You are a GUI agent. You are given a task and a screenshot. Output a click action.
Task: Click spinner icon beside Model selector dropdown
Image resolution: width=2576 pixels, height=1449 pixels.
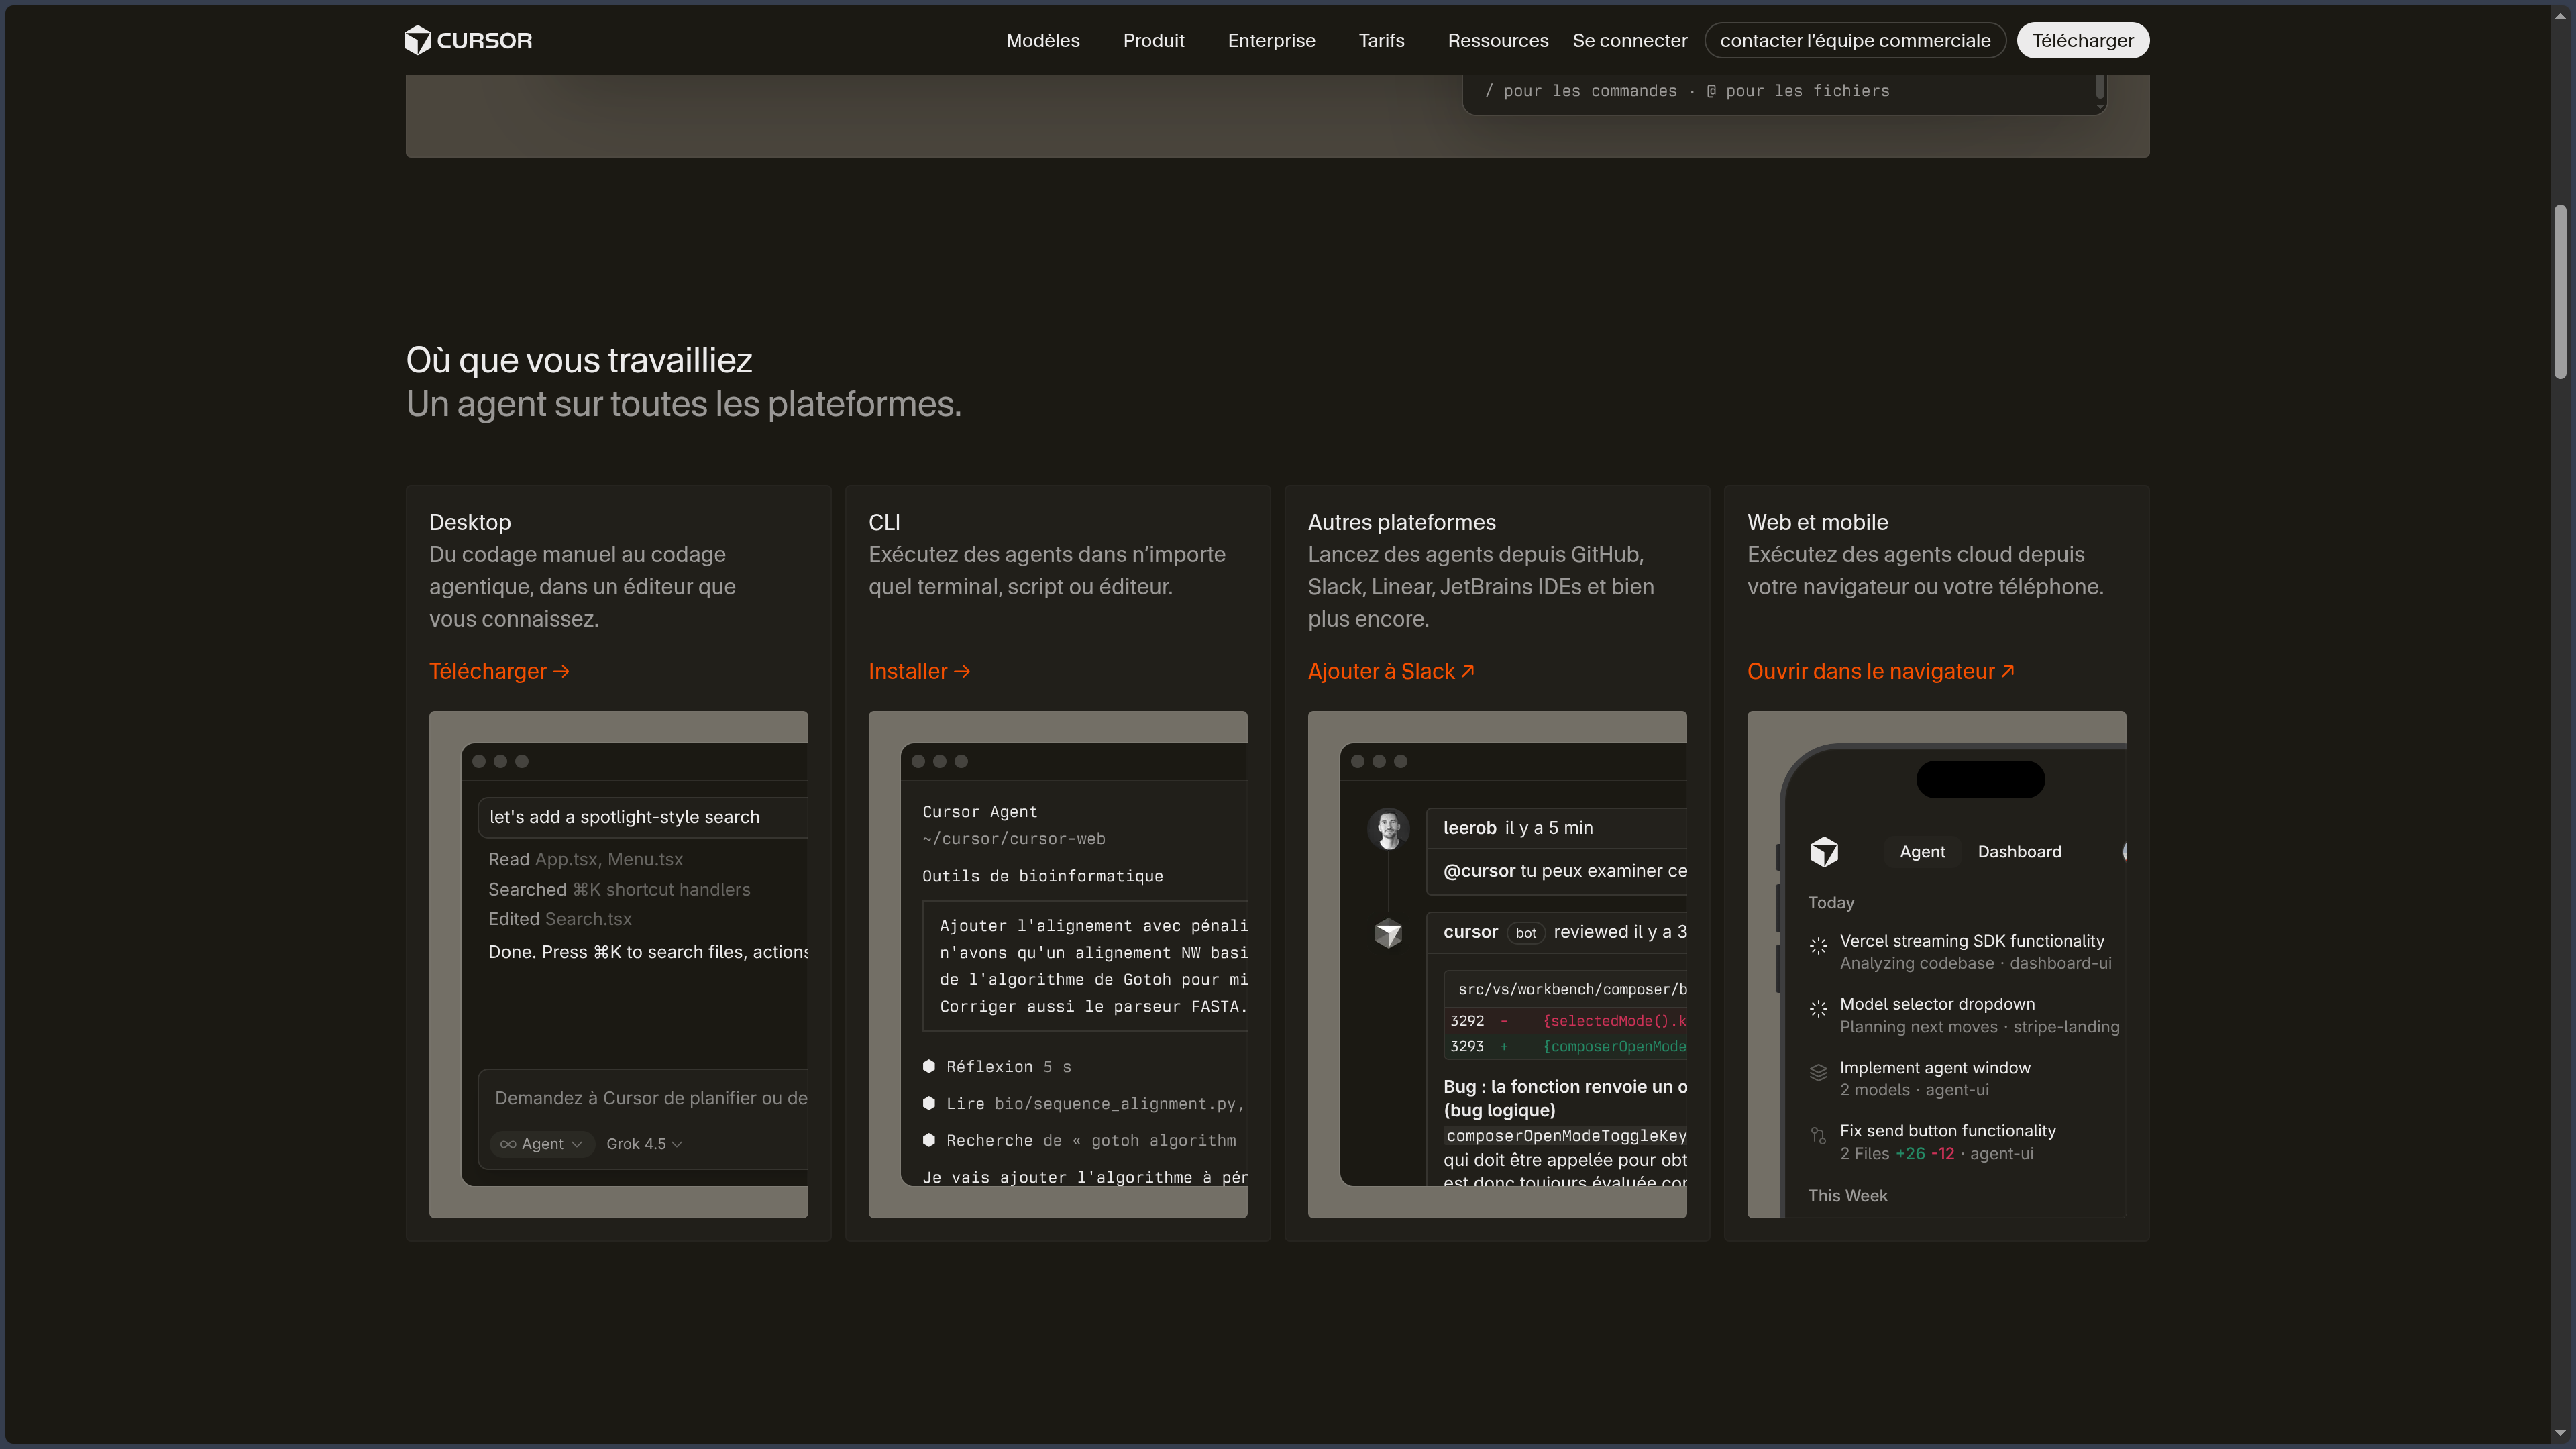1818,1008
